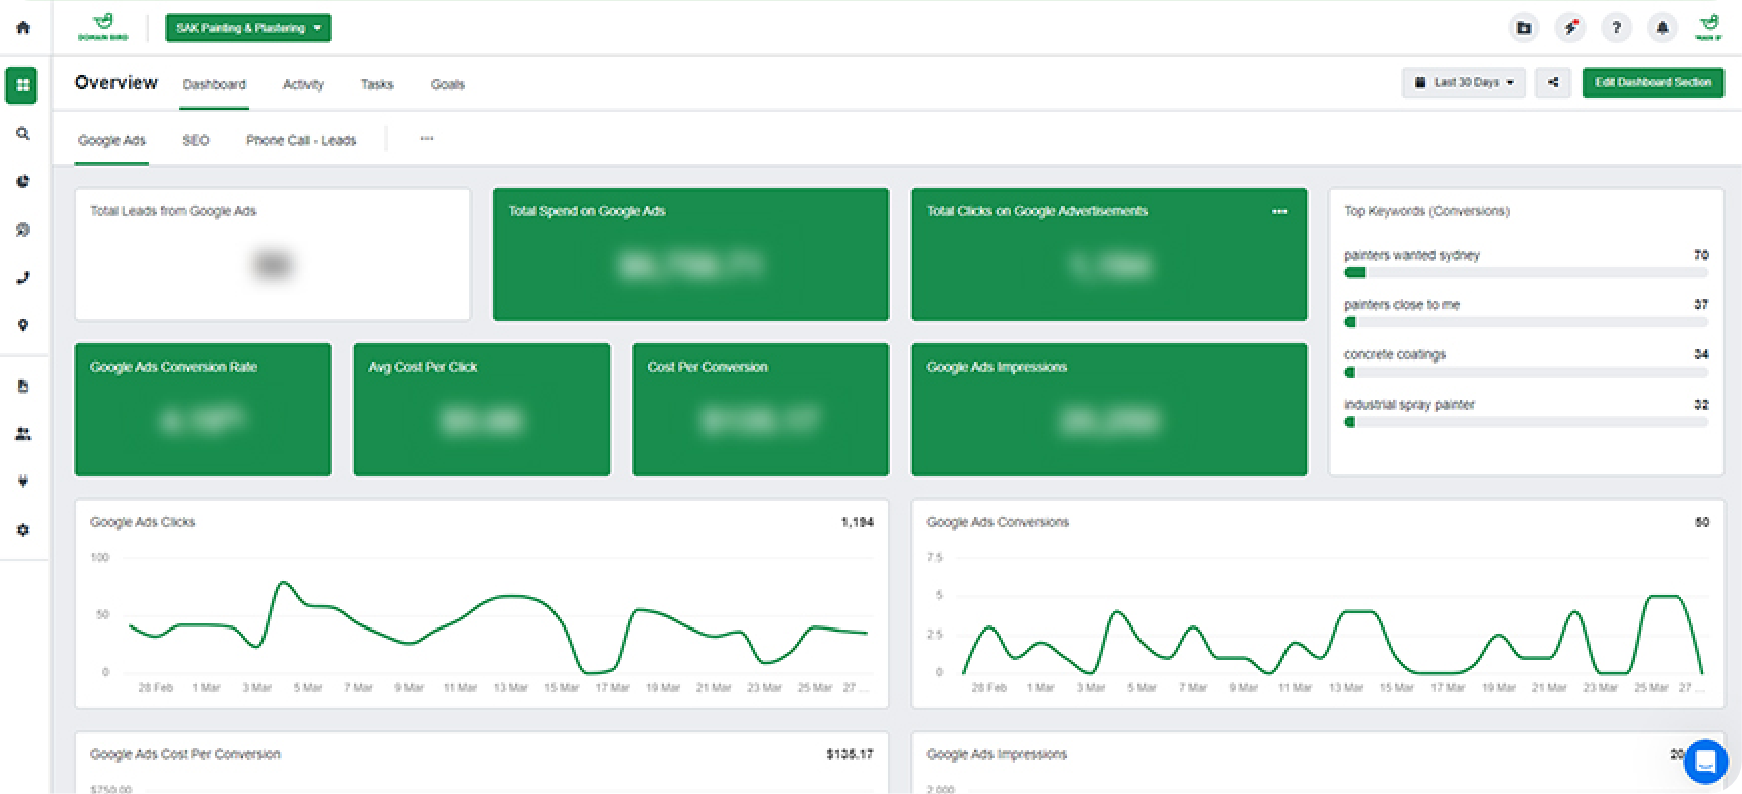Switch to the Dashboard tab
Viewport: 1742px width, 794px height.
pyautogui.click(x=214, y=84)
